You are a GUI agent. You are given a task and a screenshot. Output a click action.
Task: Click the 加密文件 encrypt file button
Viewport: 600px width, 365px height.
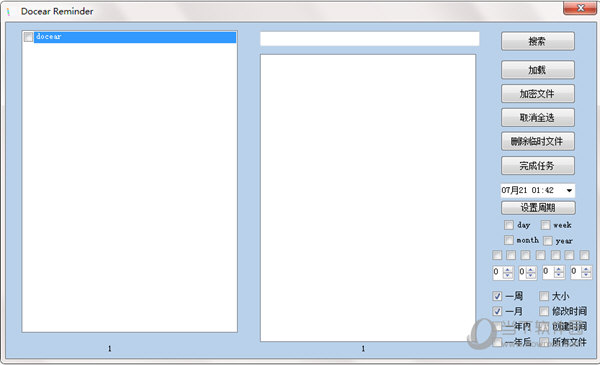(538, 94)
